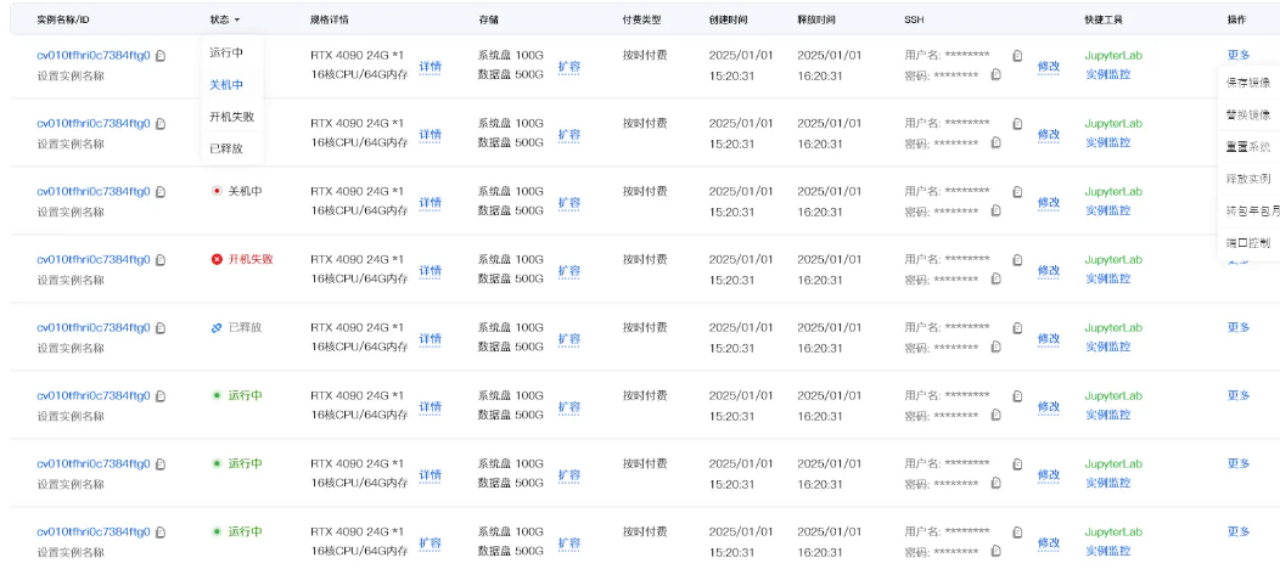The height and width of the screenshot is (569, 1280).
Task: Choose 运行中 in the status filter menu
Action: coord(226,53)
